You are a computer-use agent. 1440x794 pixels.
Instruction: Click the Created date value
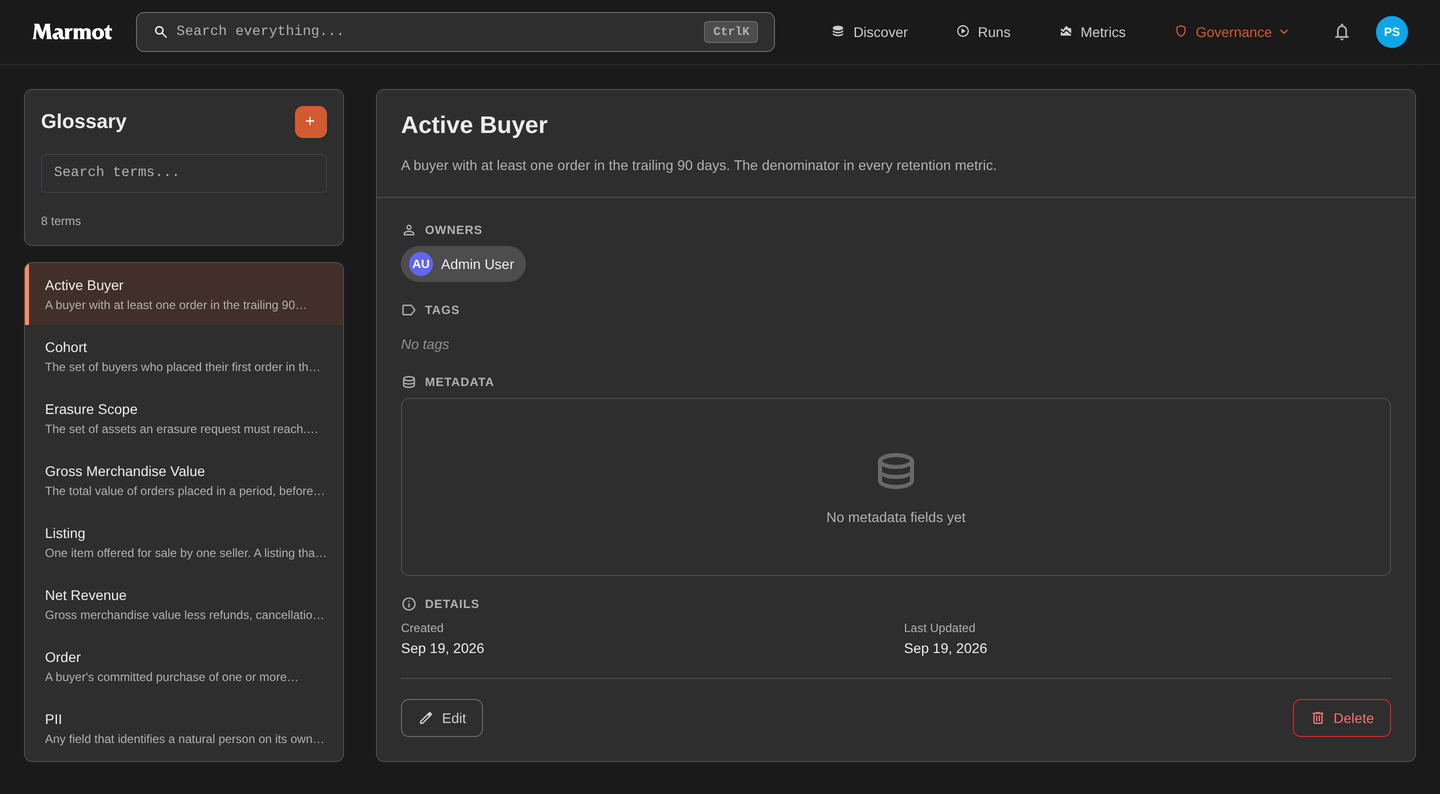442,648
